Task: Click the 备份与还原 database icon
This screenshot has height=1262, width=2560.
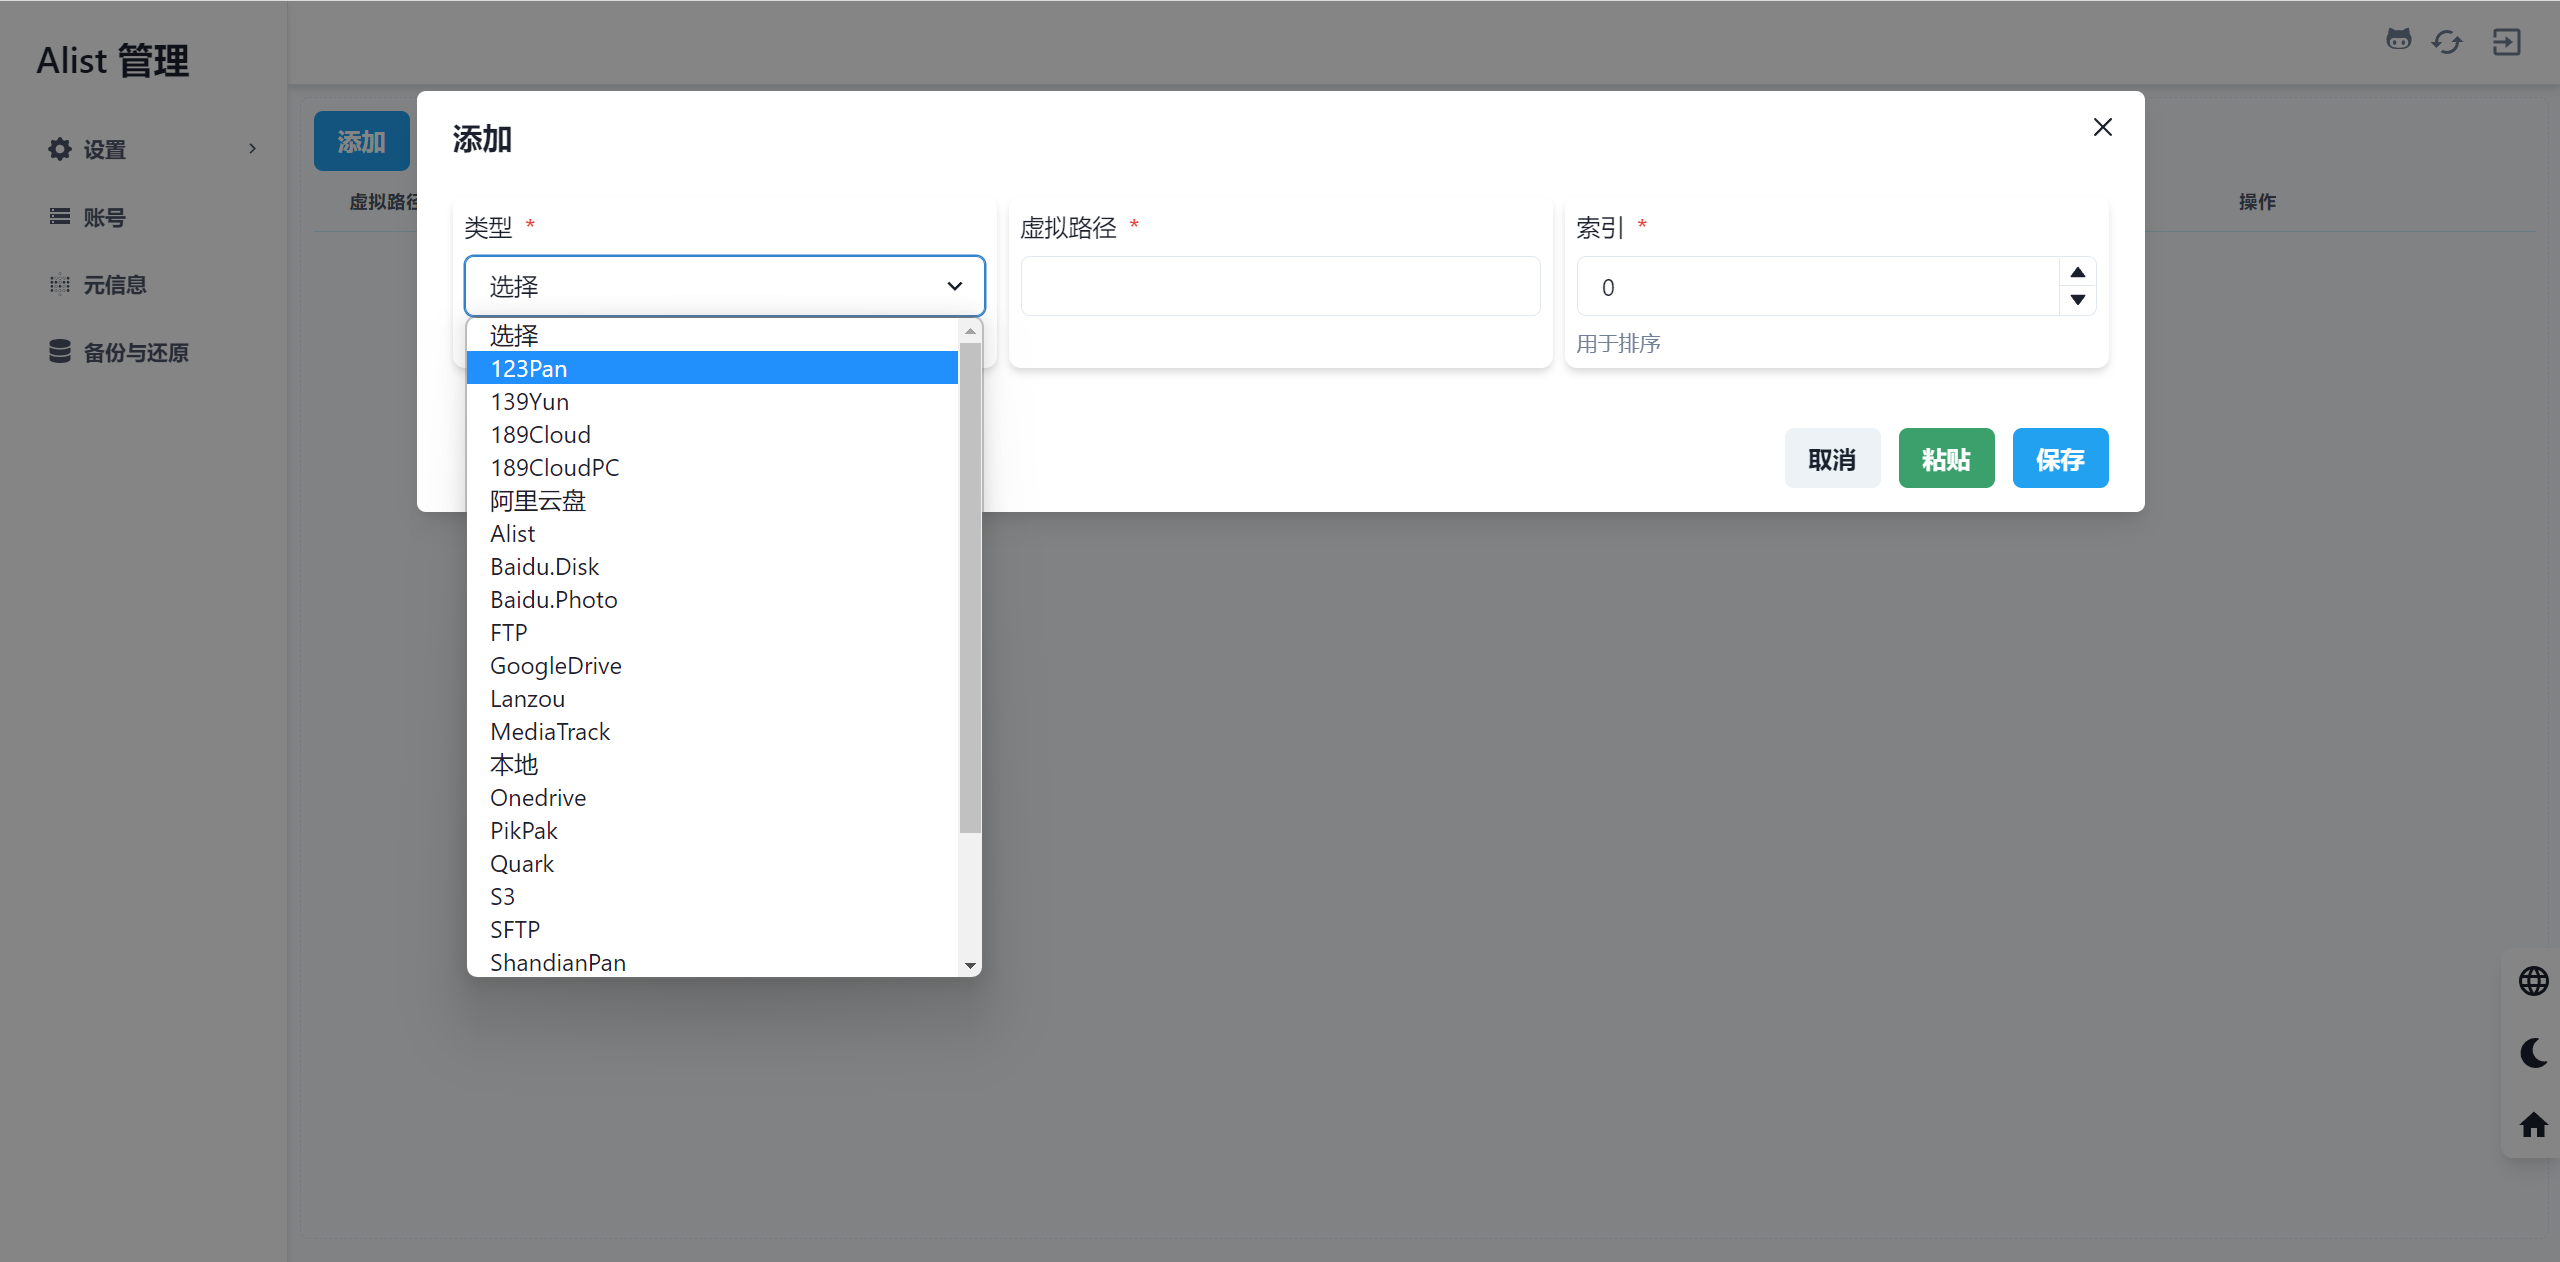Action: [x=60, y=352]
